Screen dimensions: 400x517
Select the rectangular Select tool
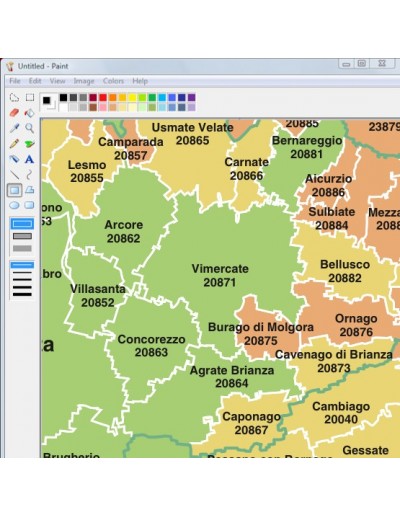pos(30,97)
